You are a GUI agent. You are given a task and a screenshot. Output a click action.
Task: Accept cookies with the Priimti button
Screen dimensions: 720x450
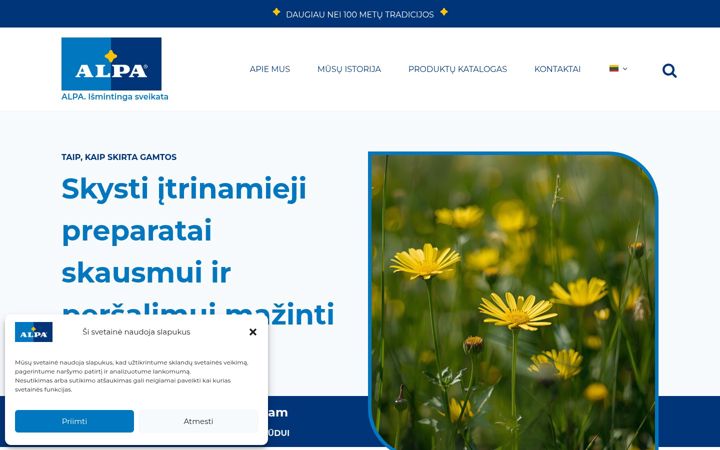(74, 421)
